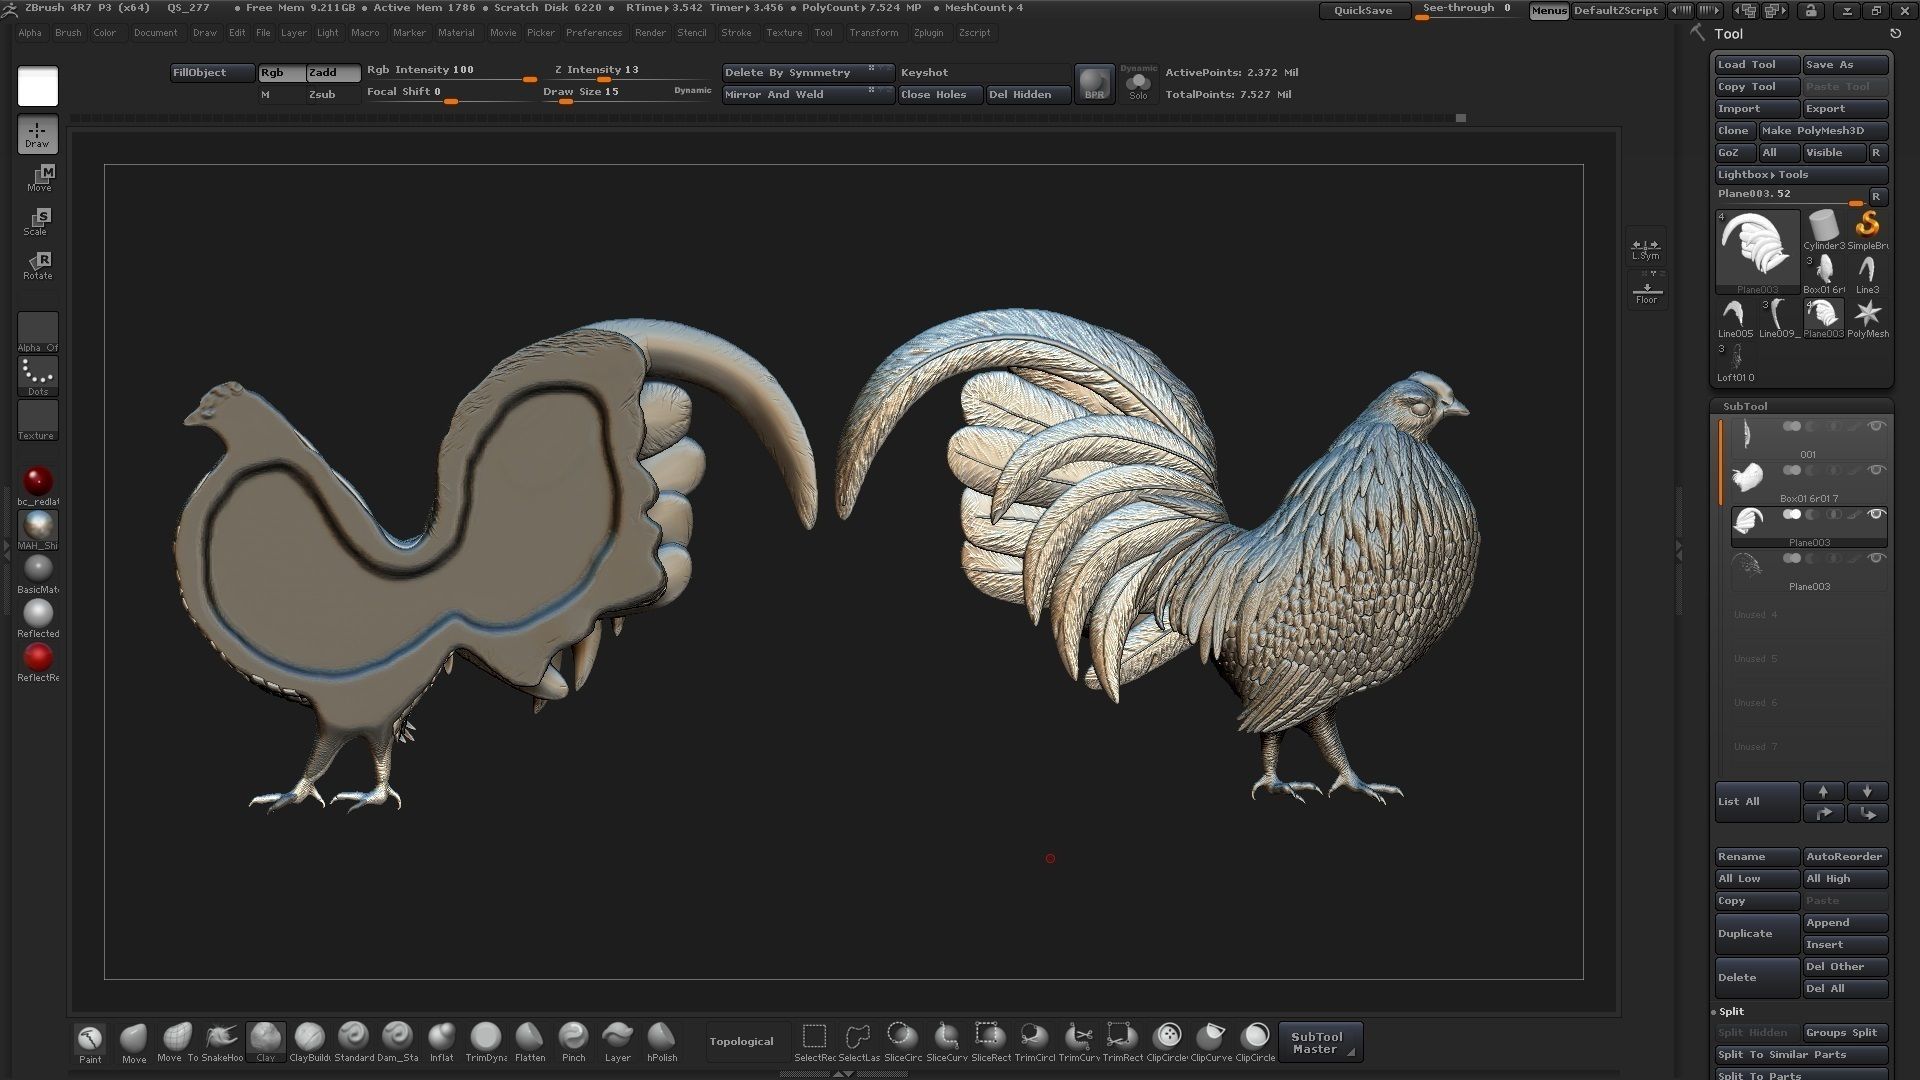This screenshot has width=1920, height=1080.
Task: Open the Zplugin menu
Action: click(928, 33)
